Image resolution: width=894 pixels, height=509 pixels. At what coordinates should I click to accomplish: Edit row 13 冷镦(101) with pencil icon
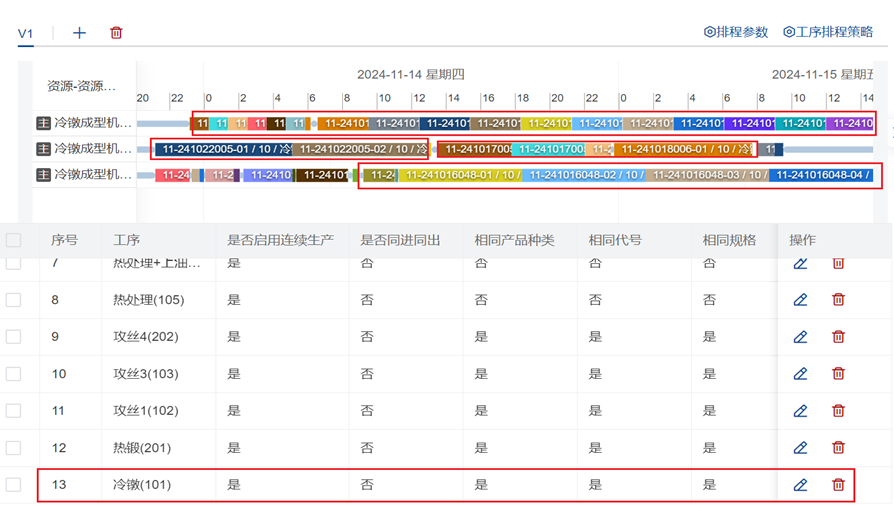pos(800,485)
